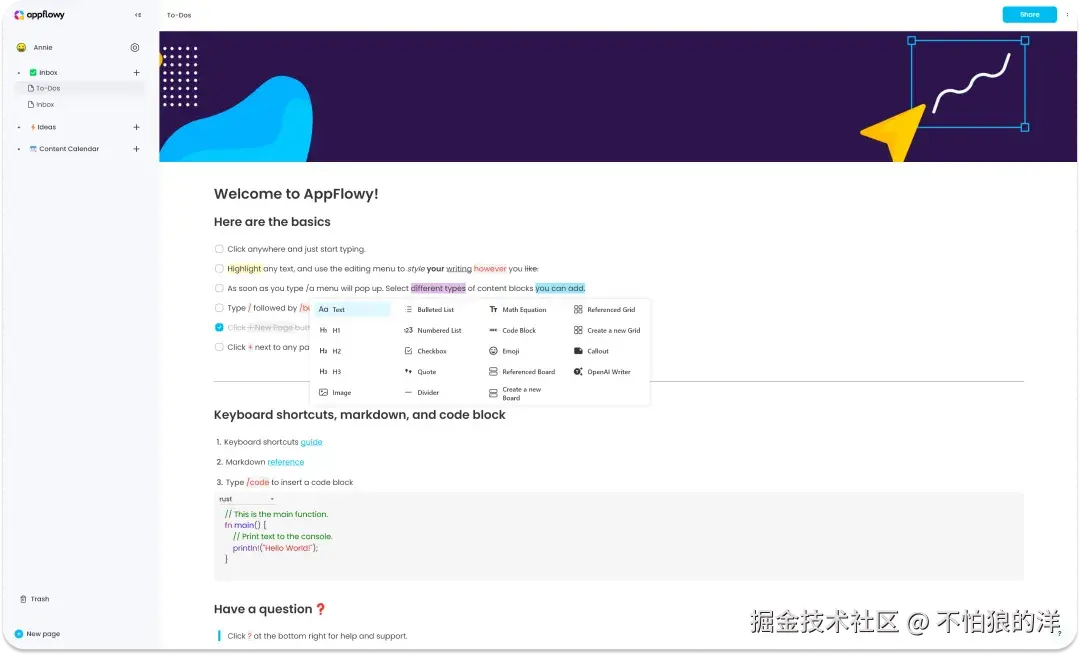Select H1 from the block type menu
This screenshot has width=1080, height=655.
(335, 330)
